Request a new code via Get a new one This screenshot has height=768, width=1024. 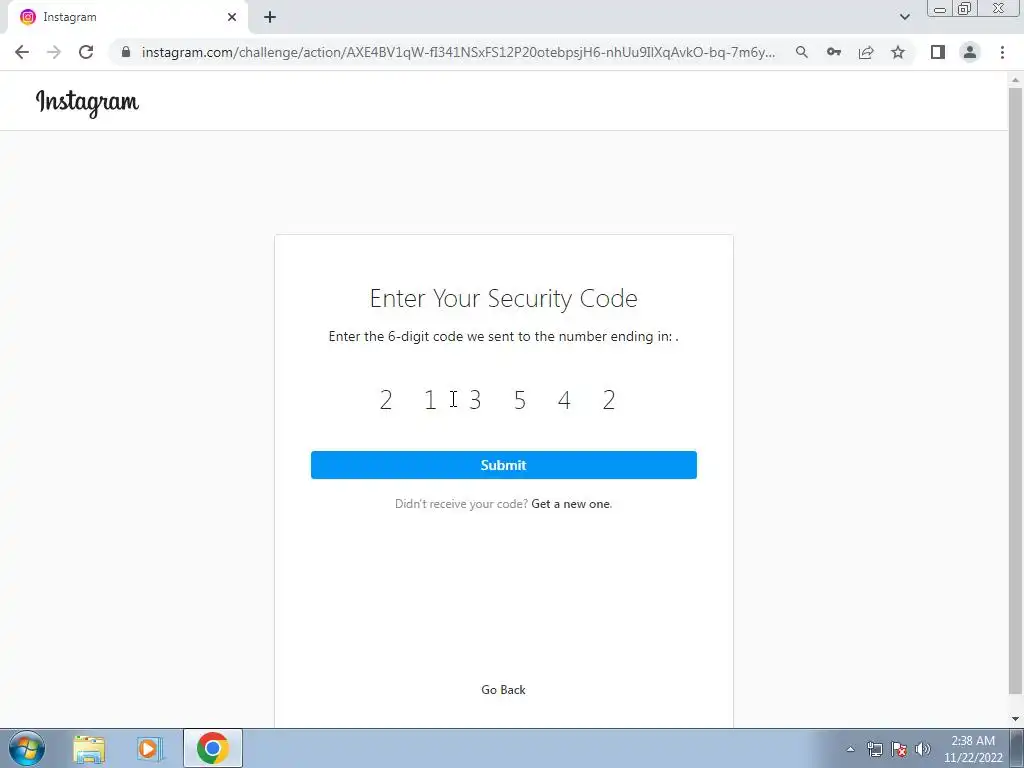click(571, 504)
